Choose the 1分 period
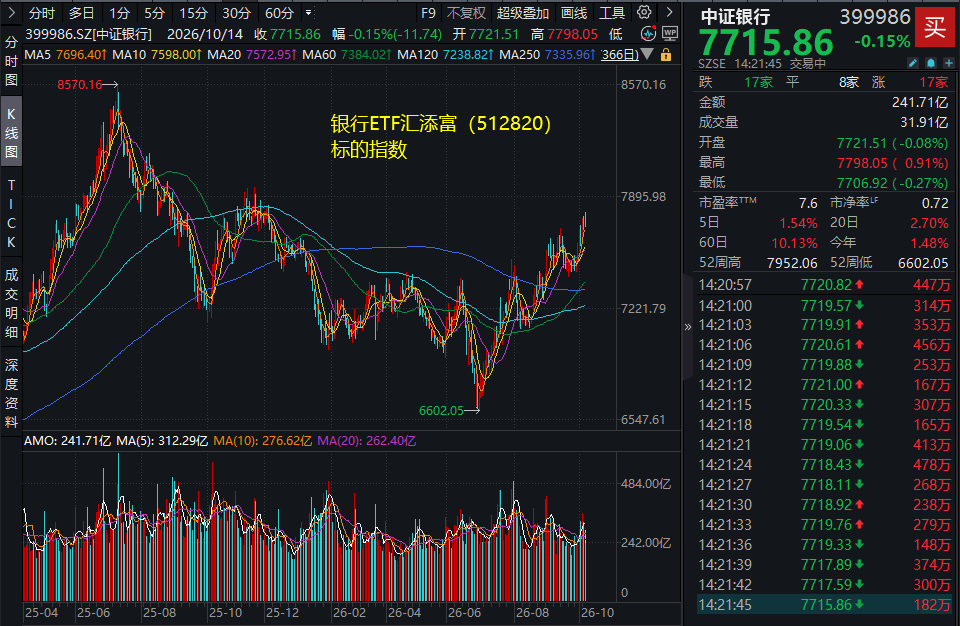Screen dimensions: 960x626 119,13
